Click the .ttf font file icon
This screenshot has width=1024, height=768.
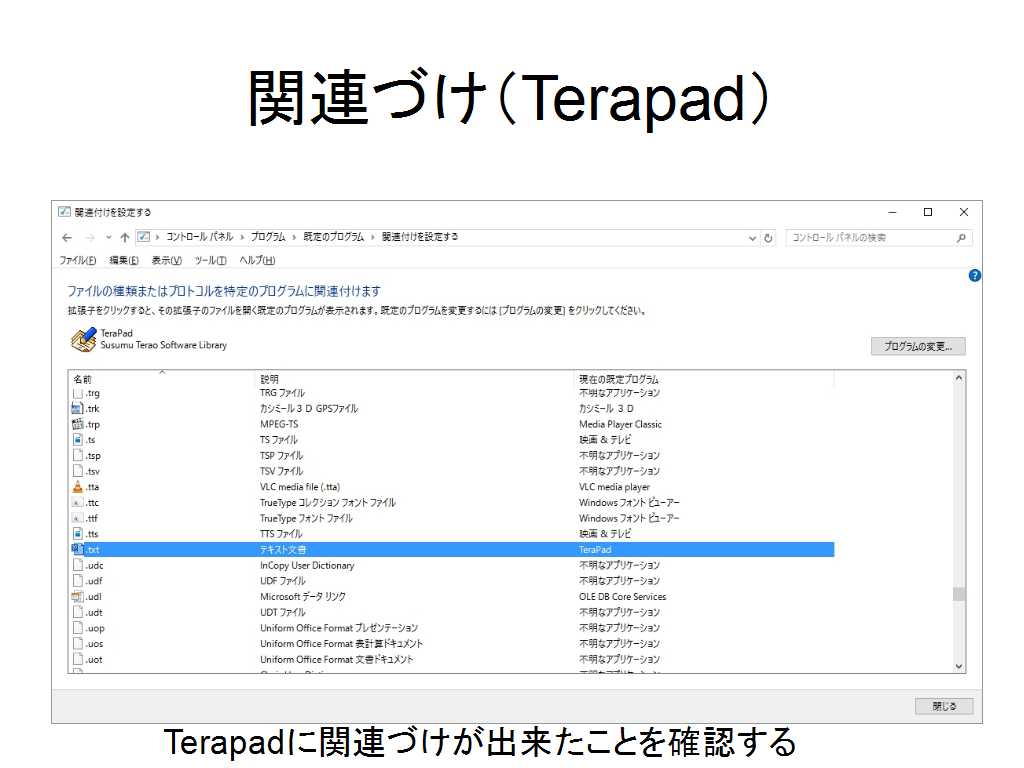pyautogui.click(x=78, y=518)
